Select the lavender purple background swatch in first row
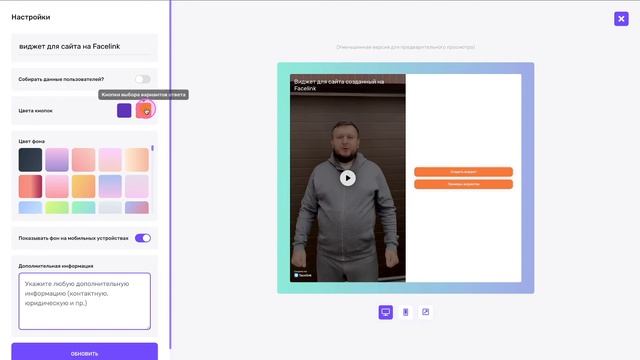The height and width of the screenshot is (360, 640). [57, 160]
